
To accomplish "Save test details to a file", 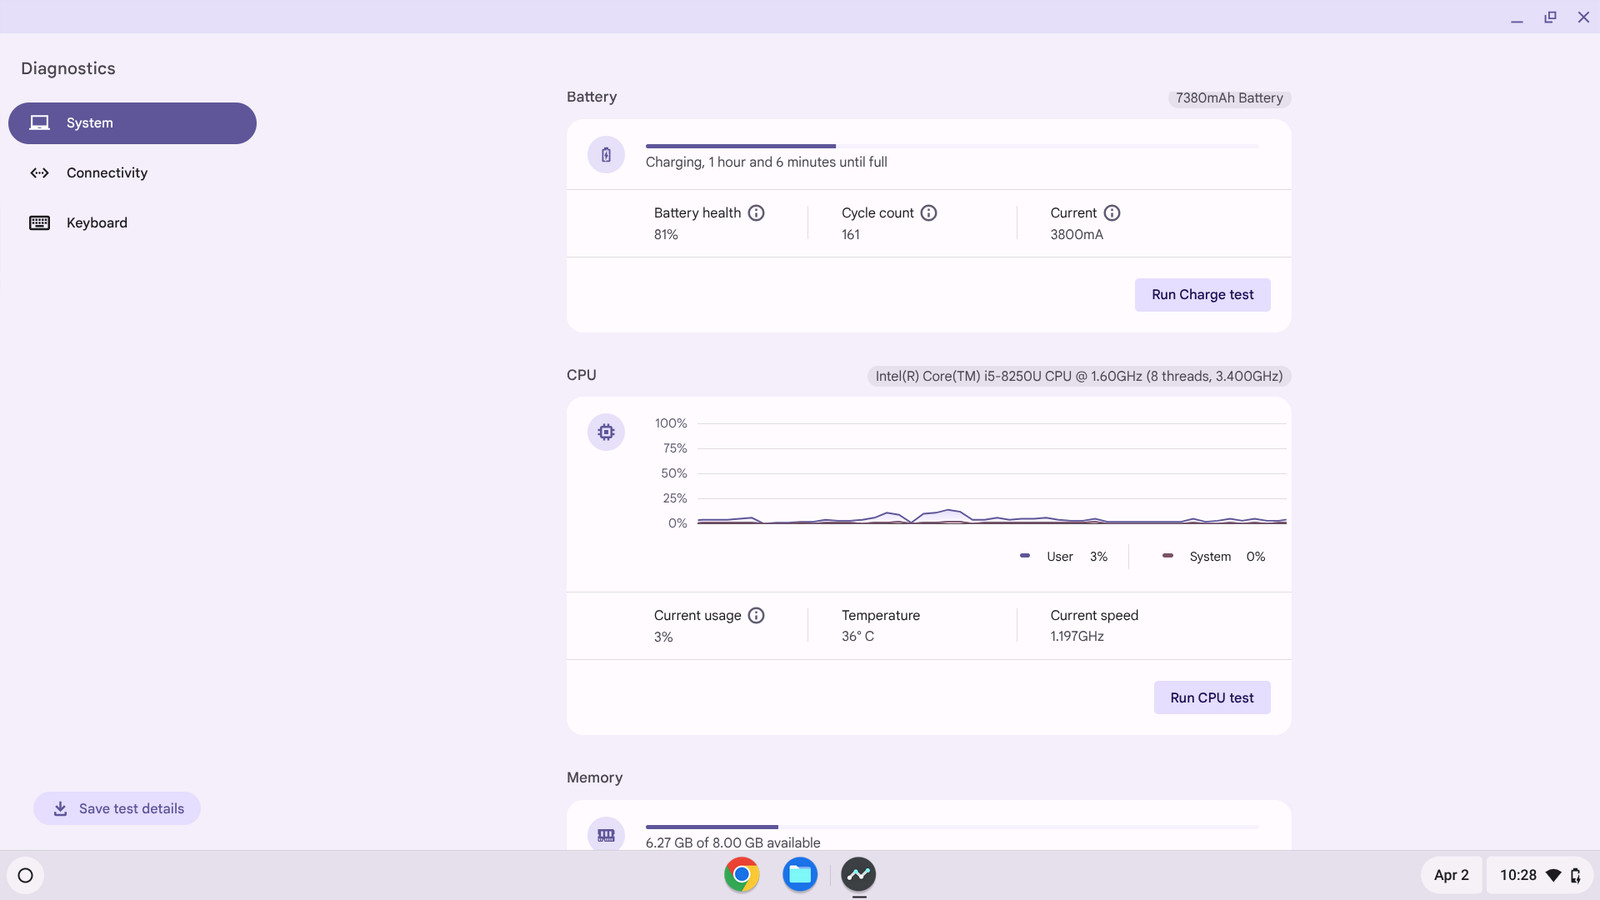I will (x=117, y=809).
